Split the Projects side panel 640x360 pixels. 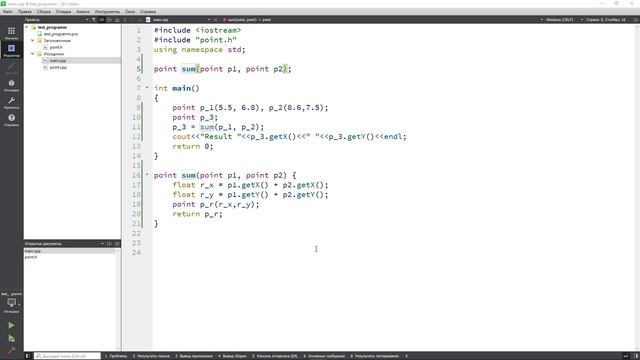tap(109, 20)
